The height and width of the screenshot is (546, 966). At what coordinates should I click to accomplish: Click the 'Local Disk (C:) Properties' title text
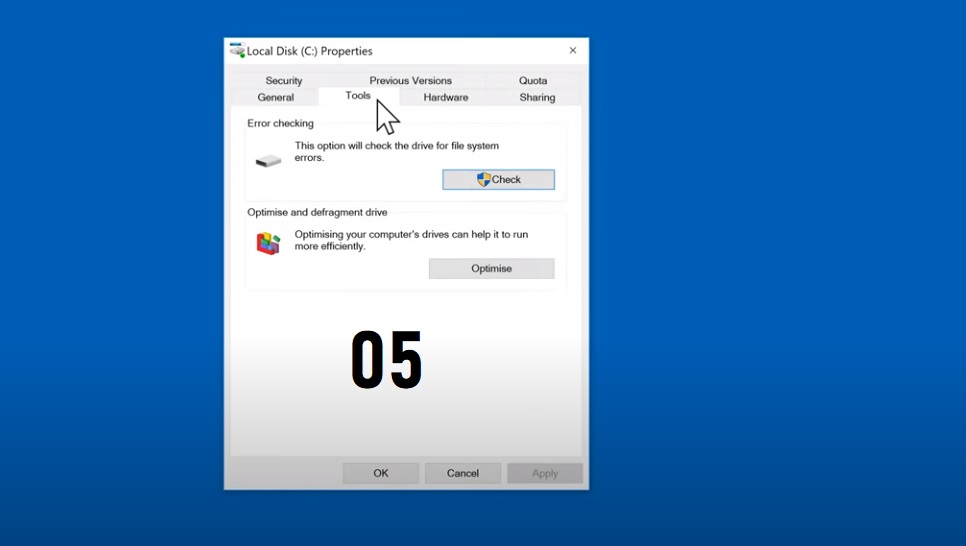point(309,51)
